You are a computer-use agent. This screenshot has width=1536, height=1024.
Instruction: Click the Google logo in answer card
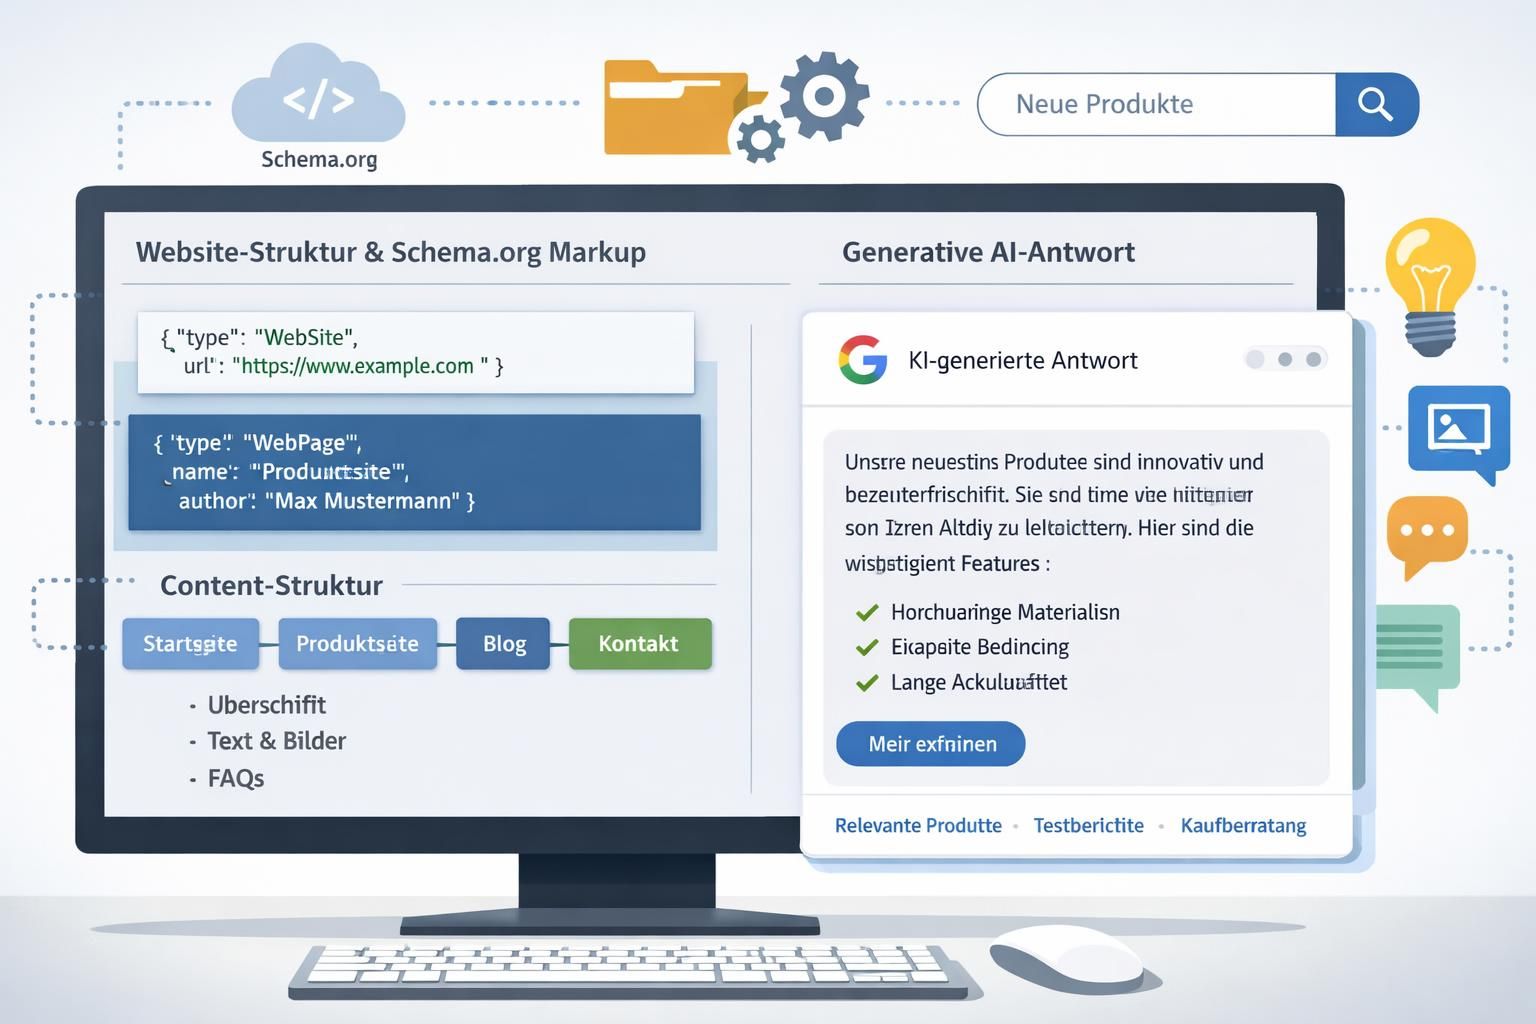(x=862, y=360)
